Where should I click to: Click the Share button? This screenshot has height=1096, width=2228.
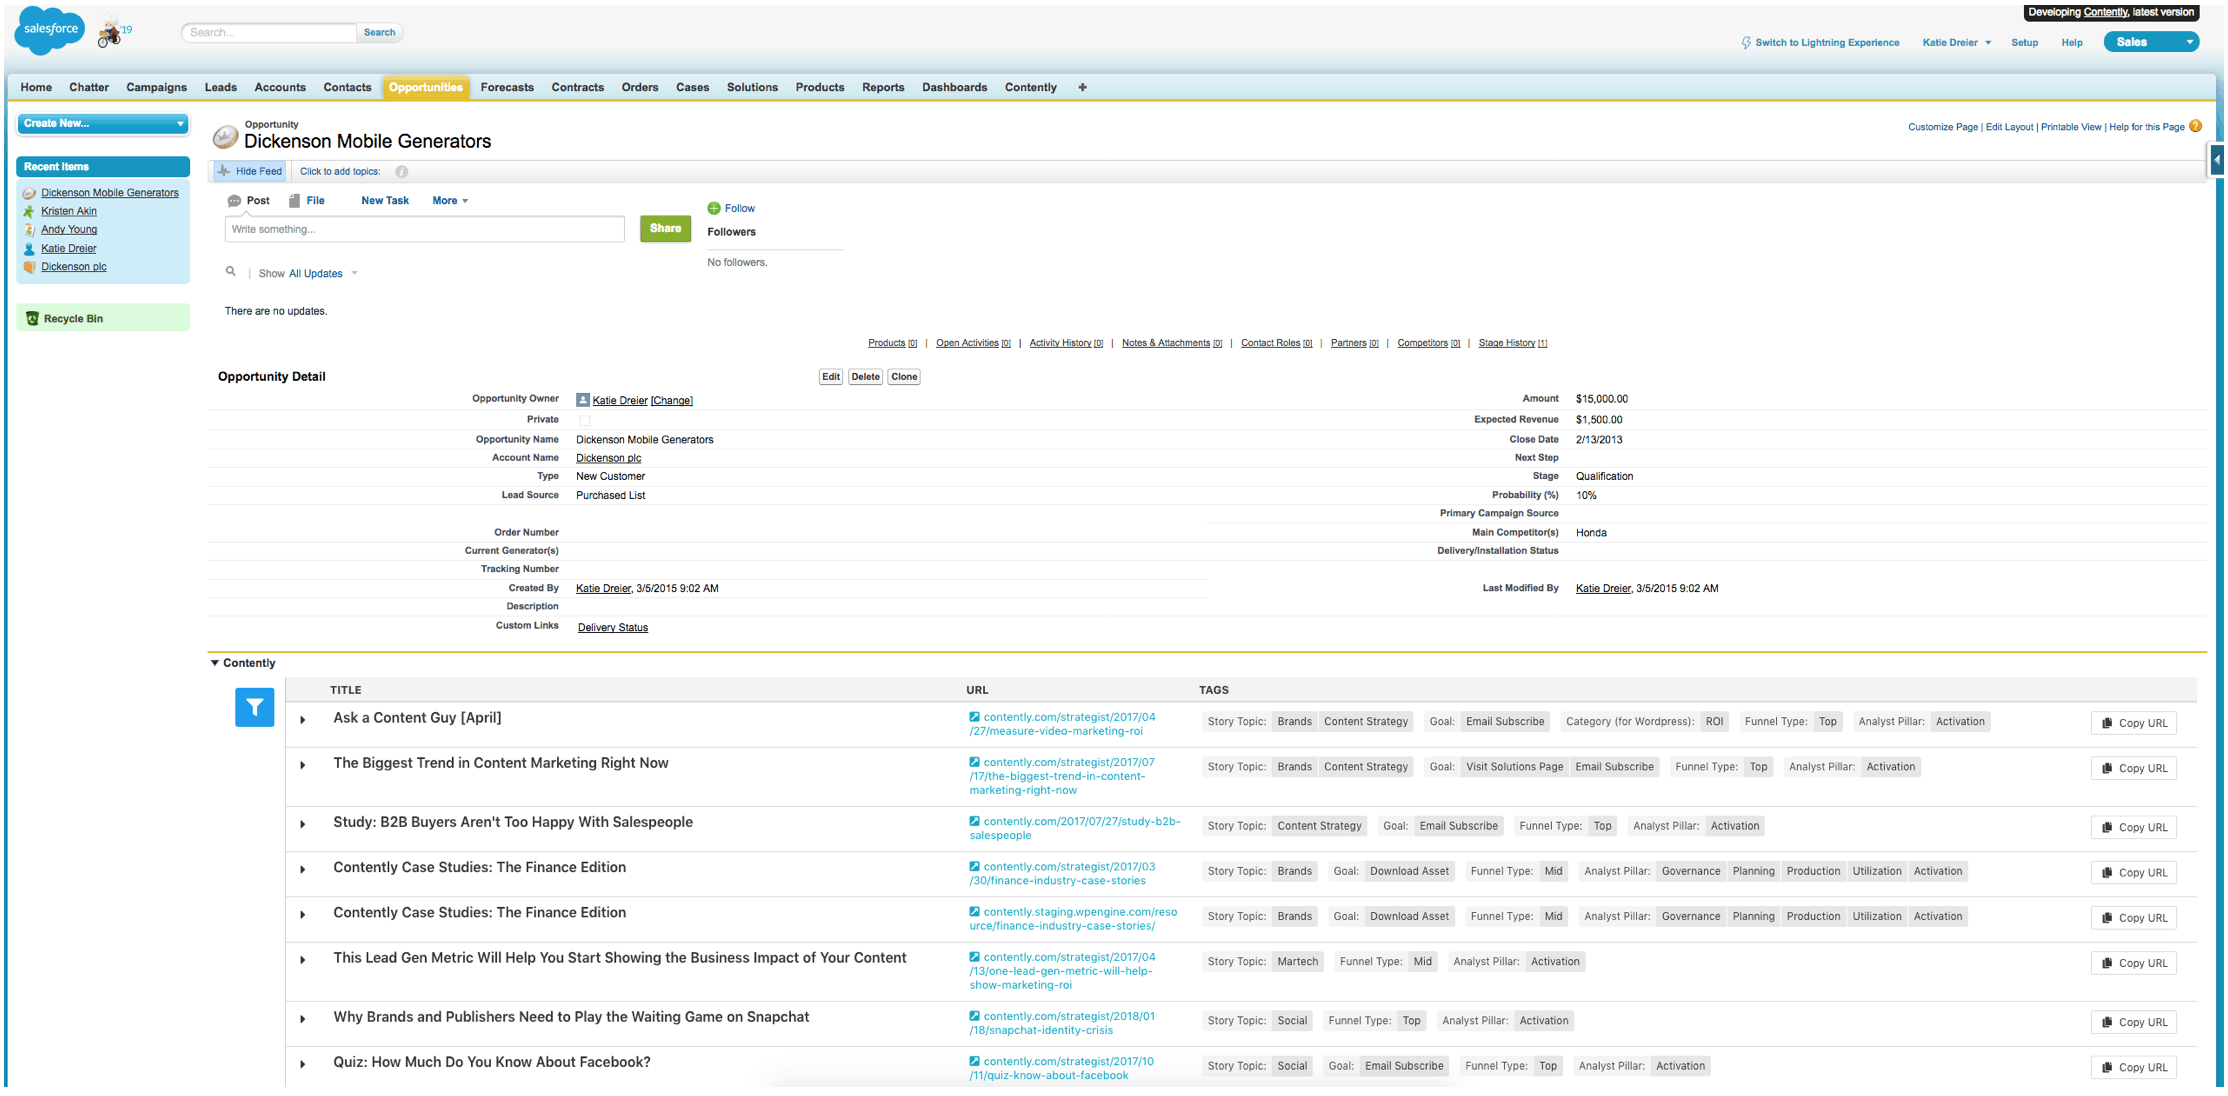coord(665,228)
